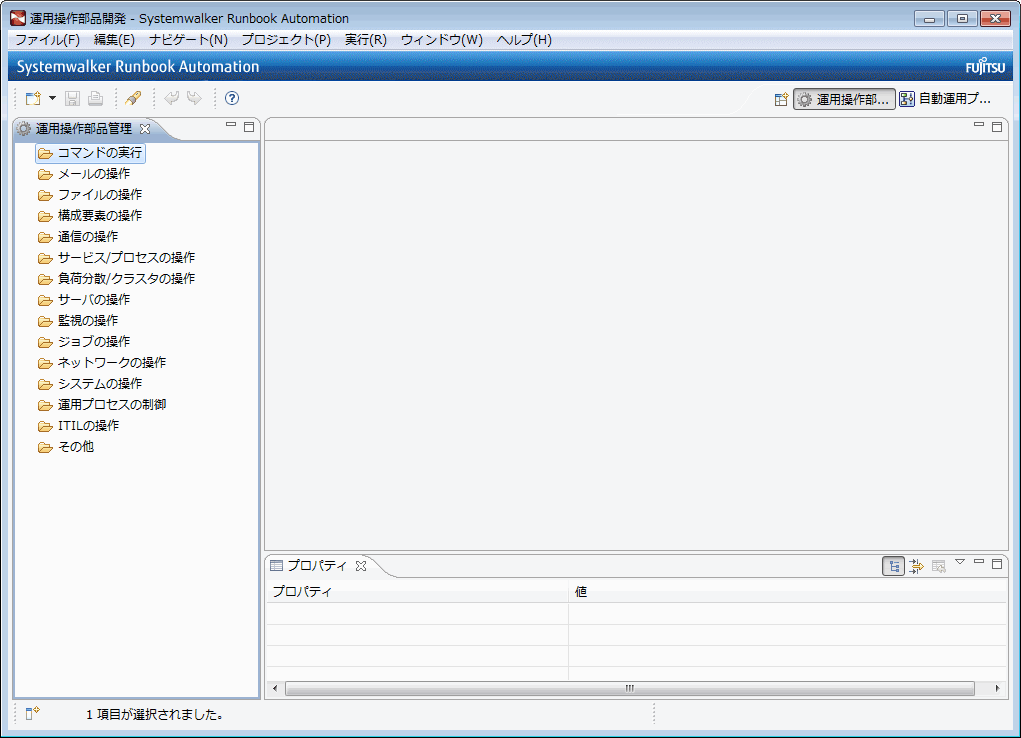Select the 運用操作部品管理 view tab
This screenshot has width=1021, height=738.
click(x=83, y=129)
